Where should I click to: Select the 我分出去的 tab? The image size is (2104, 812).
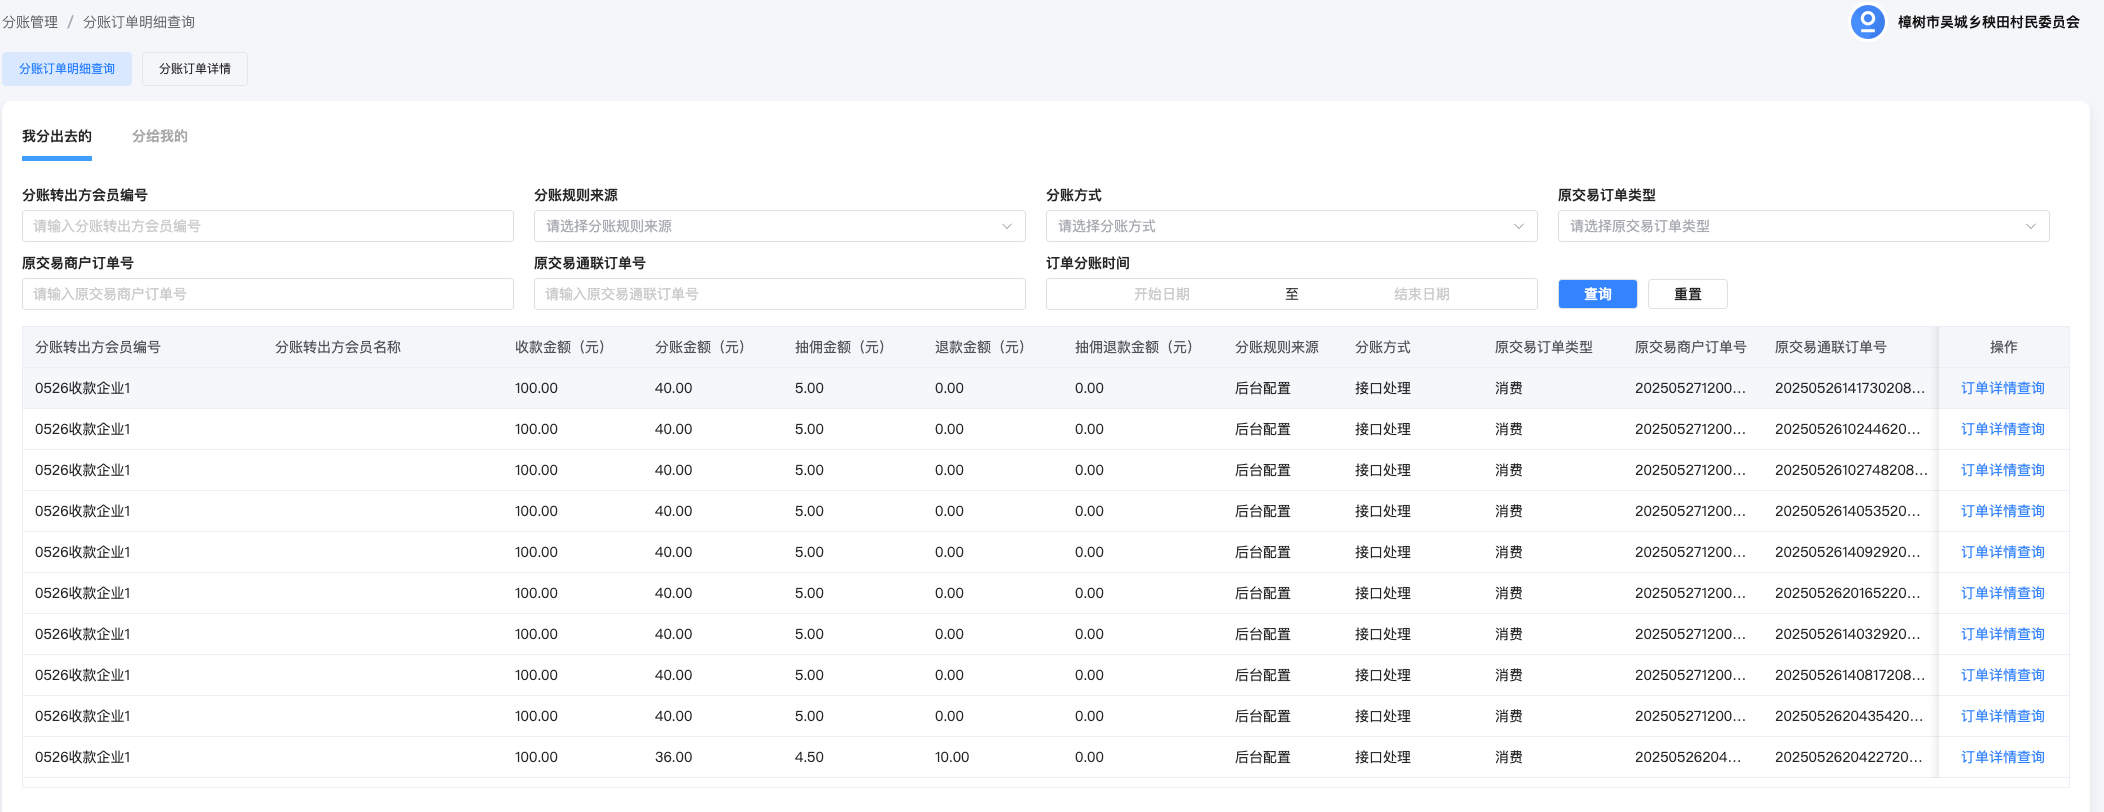click(x=57, y=136)
